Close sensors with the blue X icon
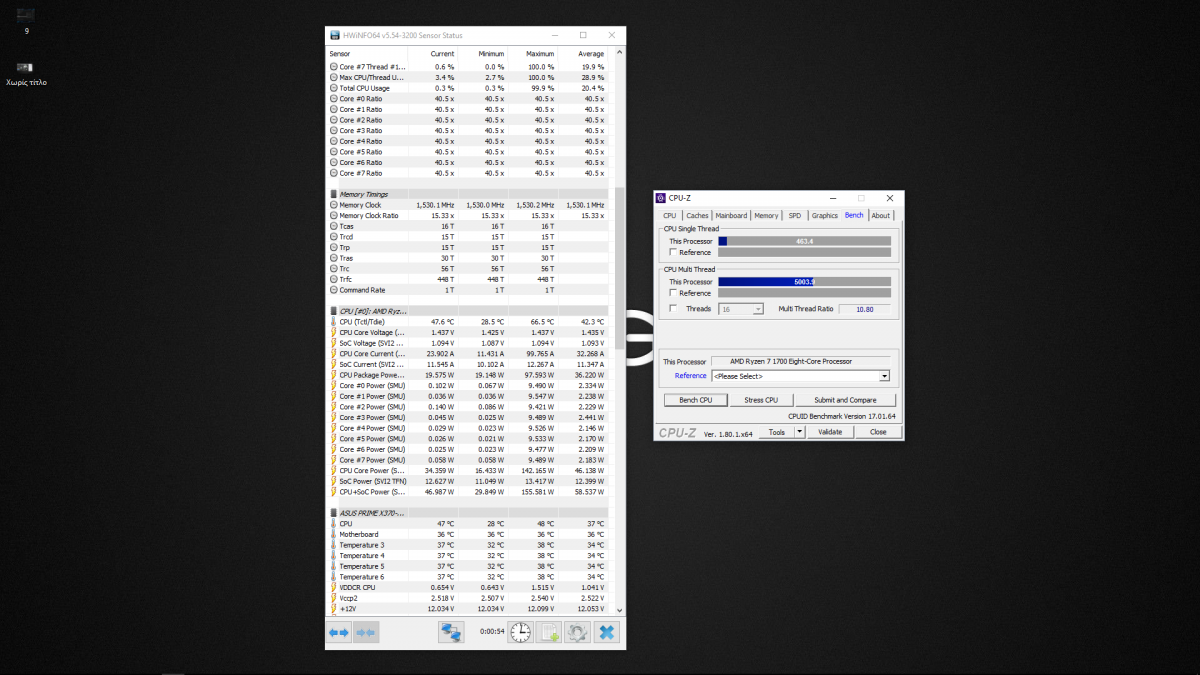 [x=606, y=632]
